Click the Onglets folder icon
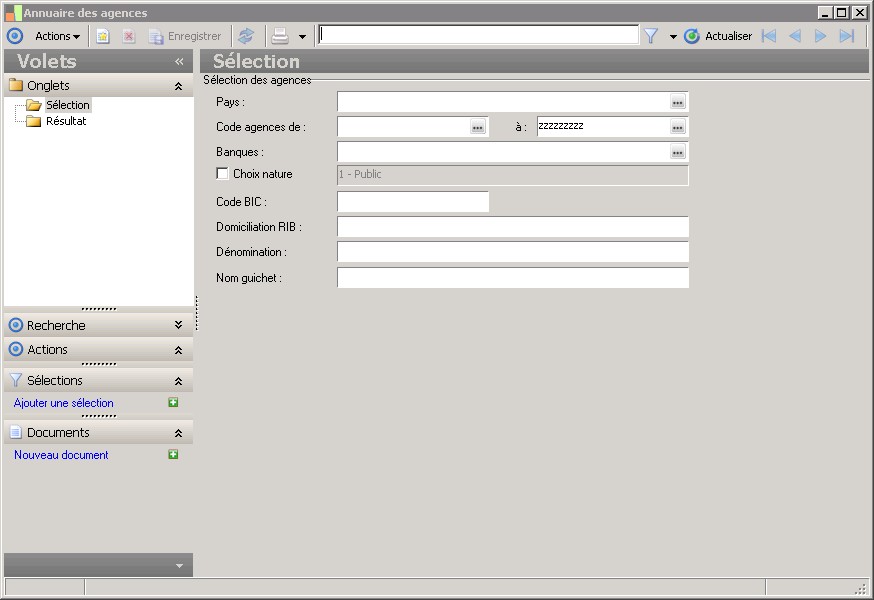874x600 pixels. pos(16,85)
